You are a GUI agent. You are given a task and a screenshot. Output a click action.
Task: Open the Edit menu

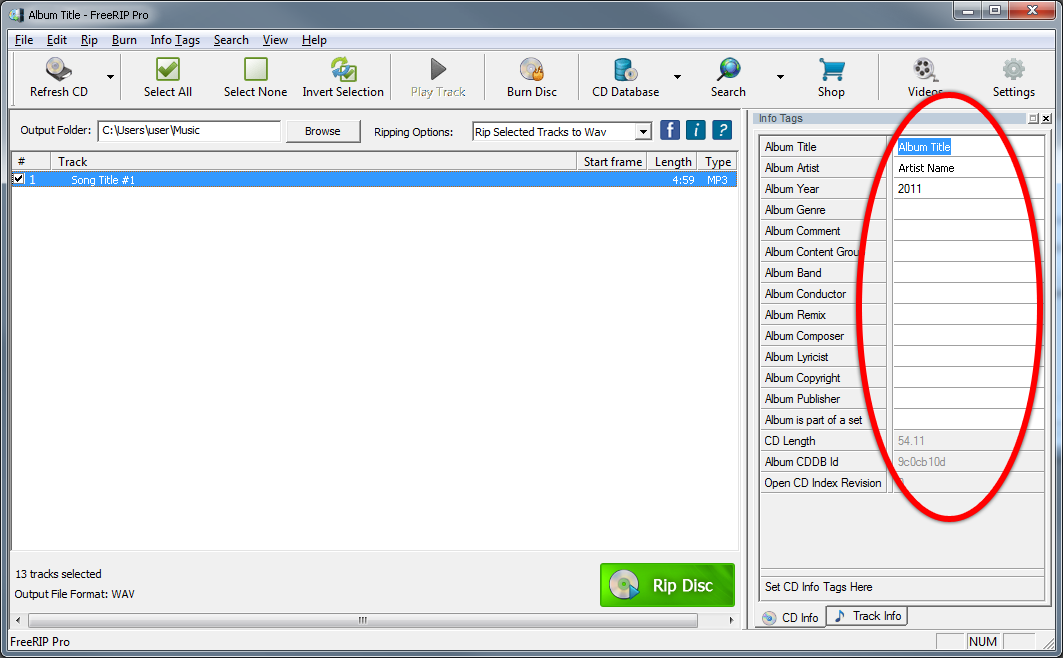[57, 40]
